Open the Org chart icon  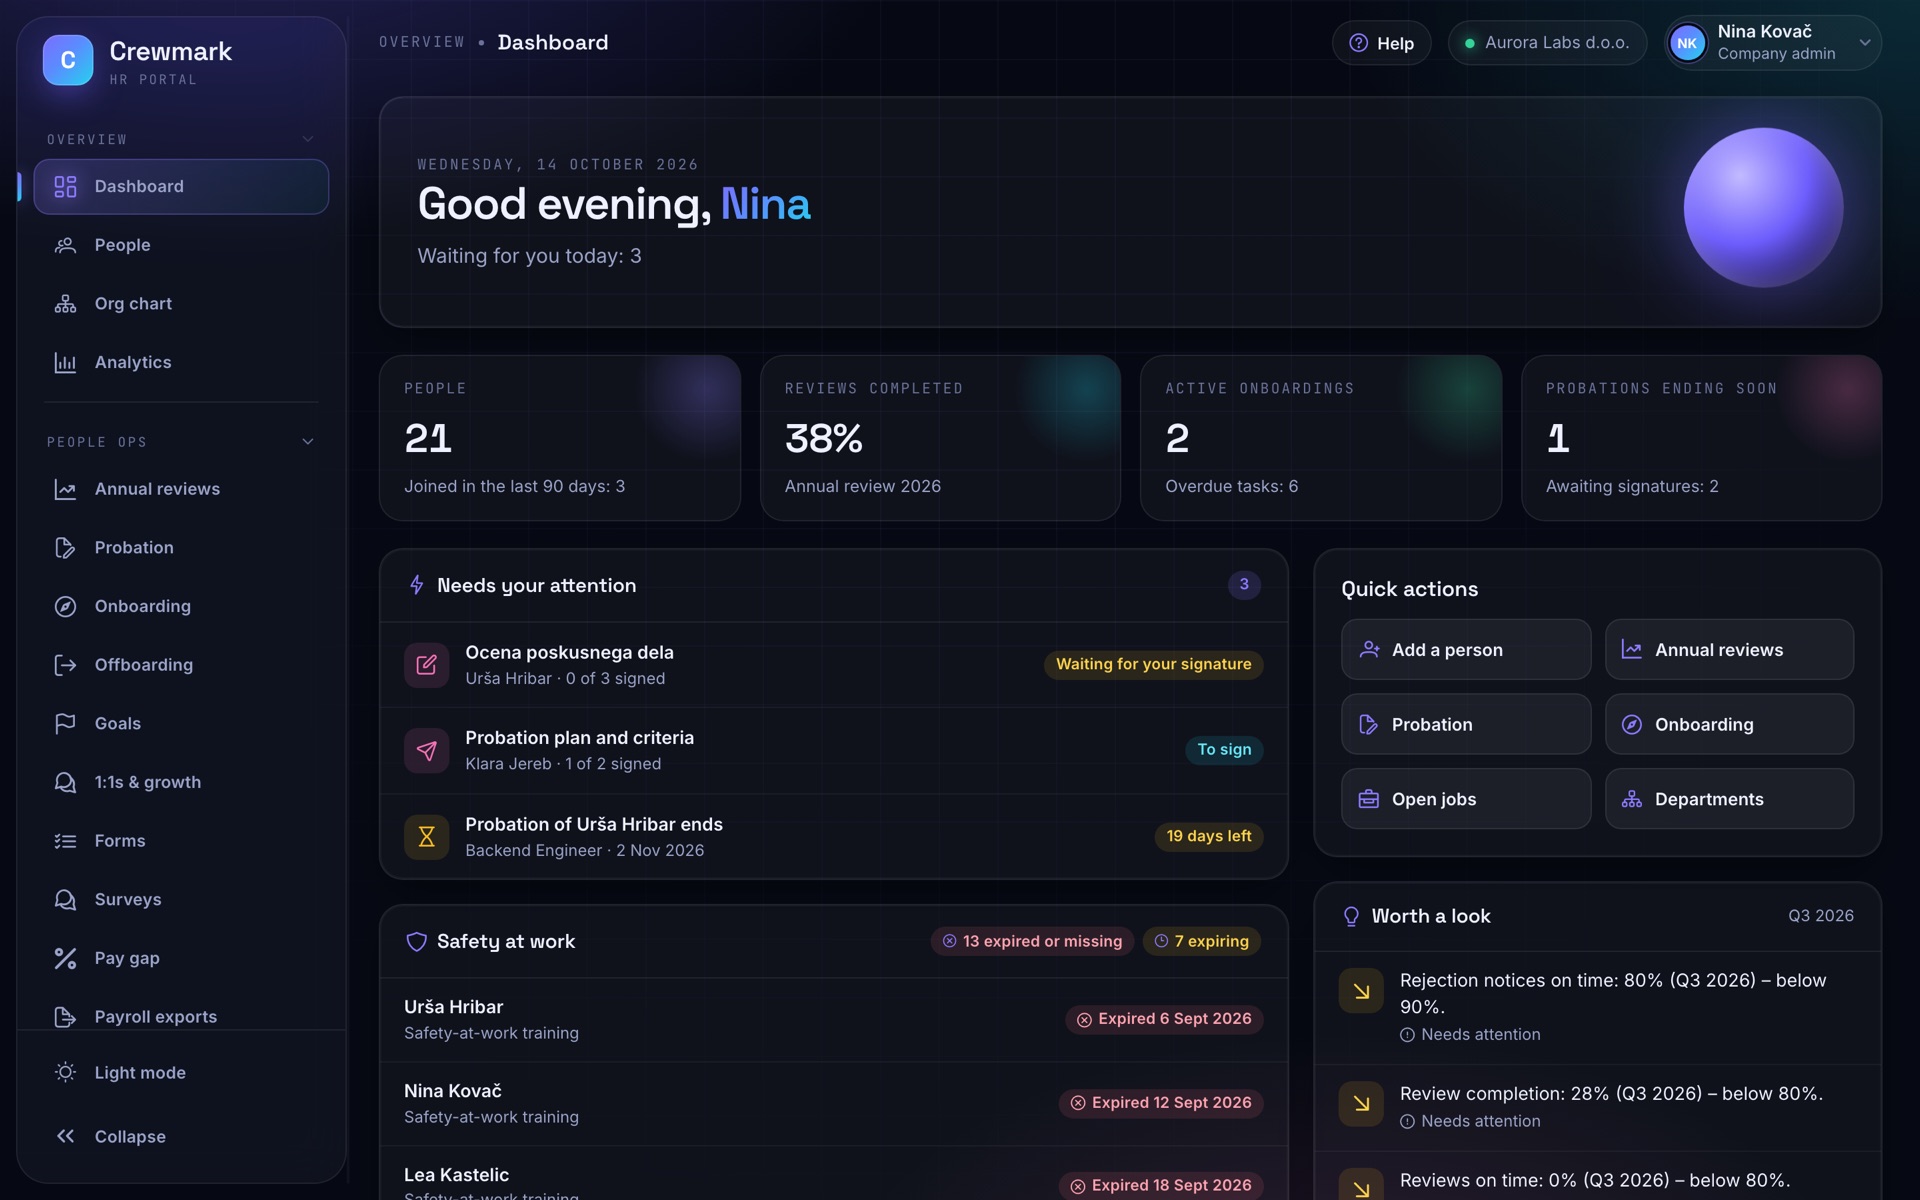tap(65, 304)
